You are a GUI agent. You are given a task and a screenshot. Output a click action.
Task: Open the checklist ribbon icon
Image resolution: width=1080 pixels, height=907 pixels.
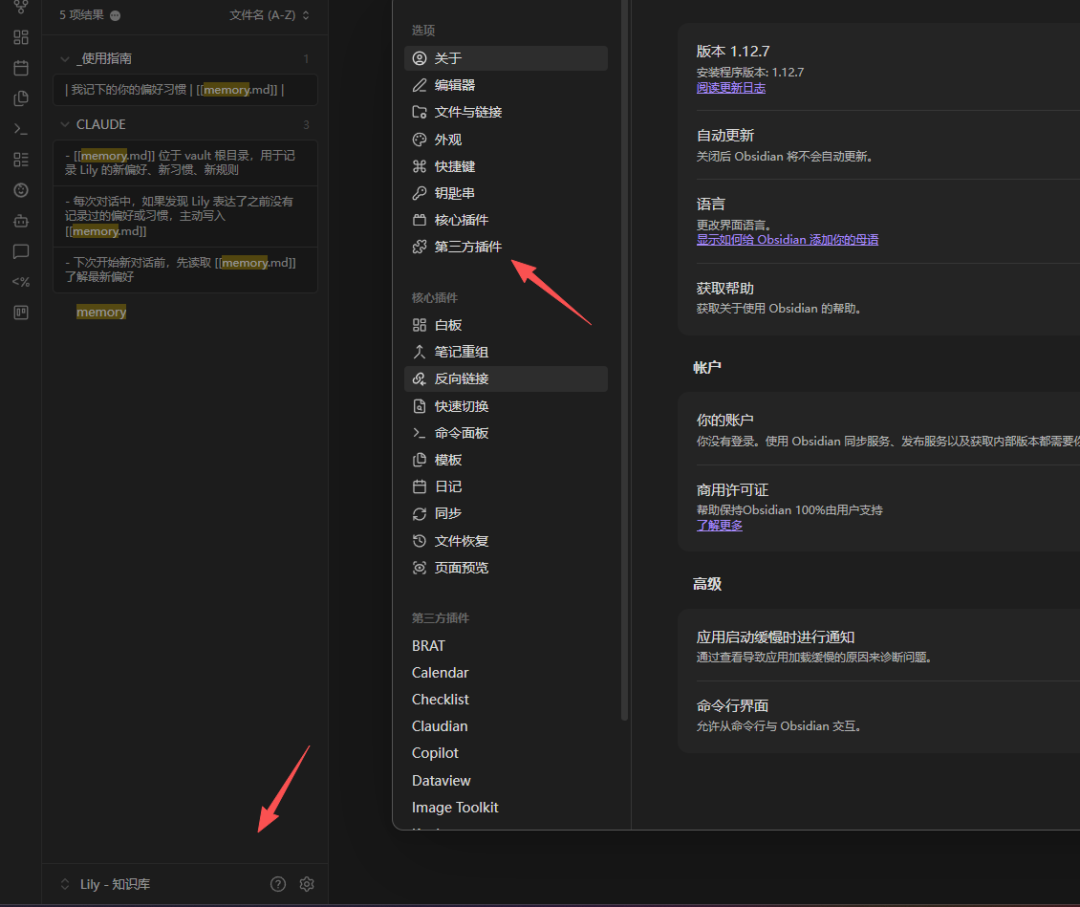21,160
